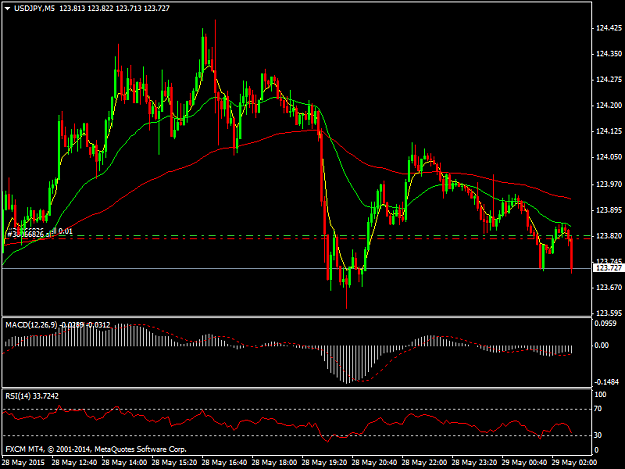Click the 28 May 16:40 time label

coord(224,463)
